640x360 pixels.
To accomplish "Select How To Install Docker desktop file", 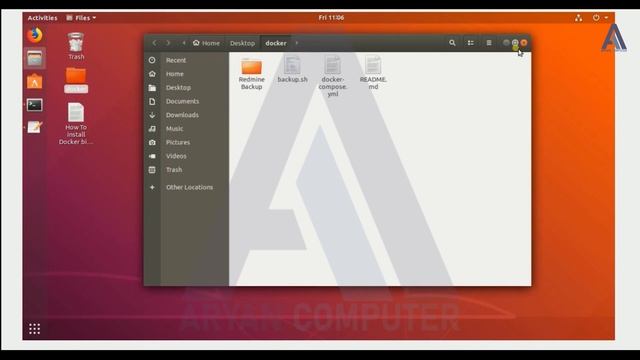I will (x=76, y=124).
